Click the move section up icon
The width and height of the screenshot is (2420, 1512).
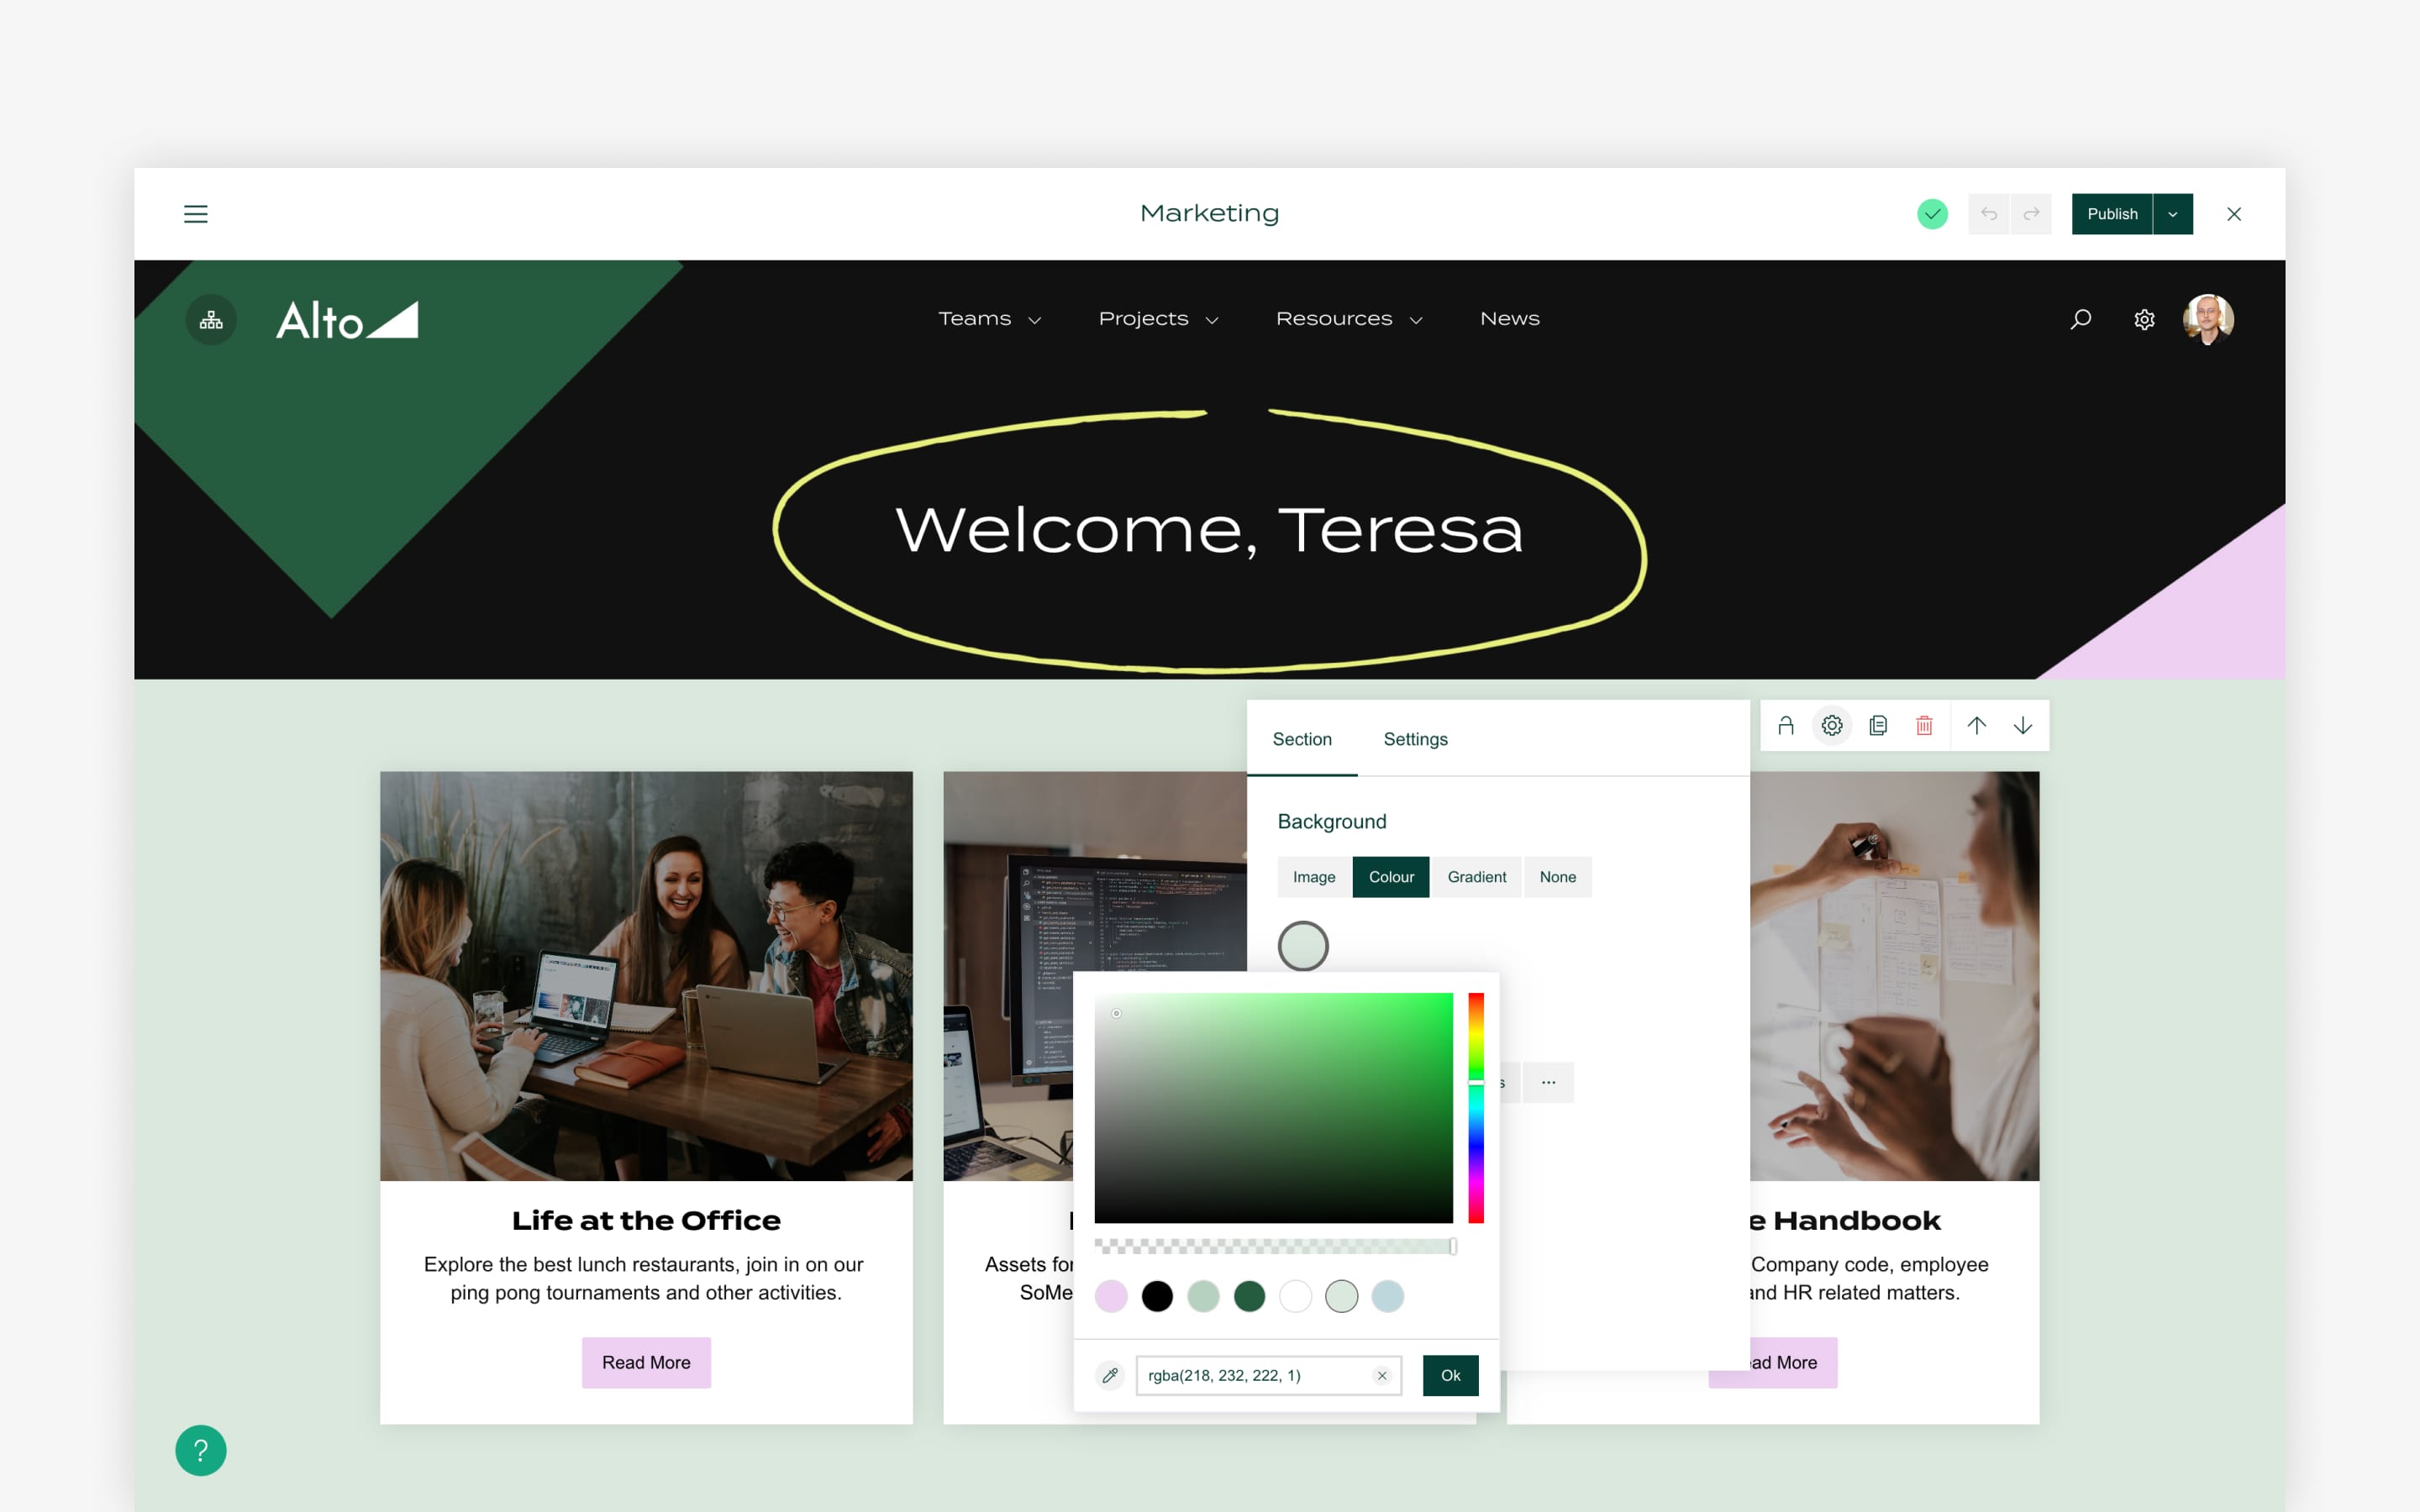1975,725
